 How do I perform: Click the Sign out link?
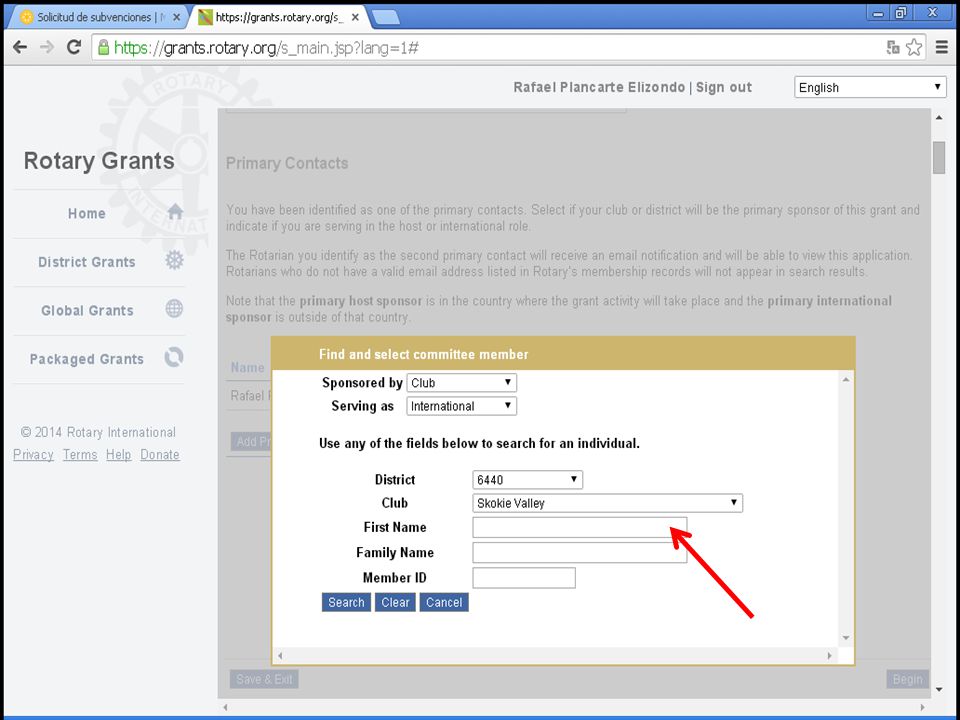(x=724, y=87)
